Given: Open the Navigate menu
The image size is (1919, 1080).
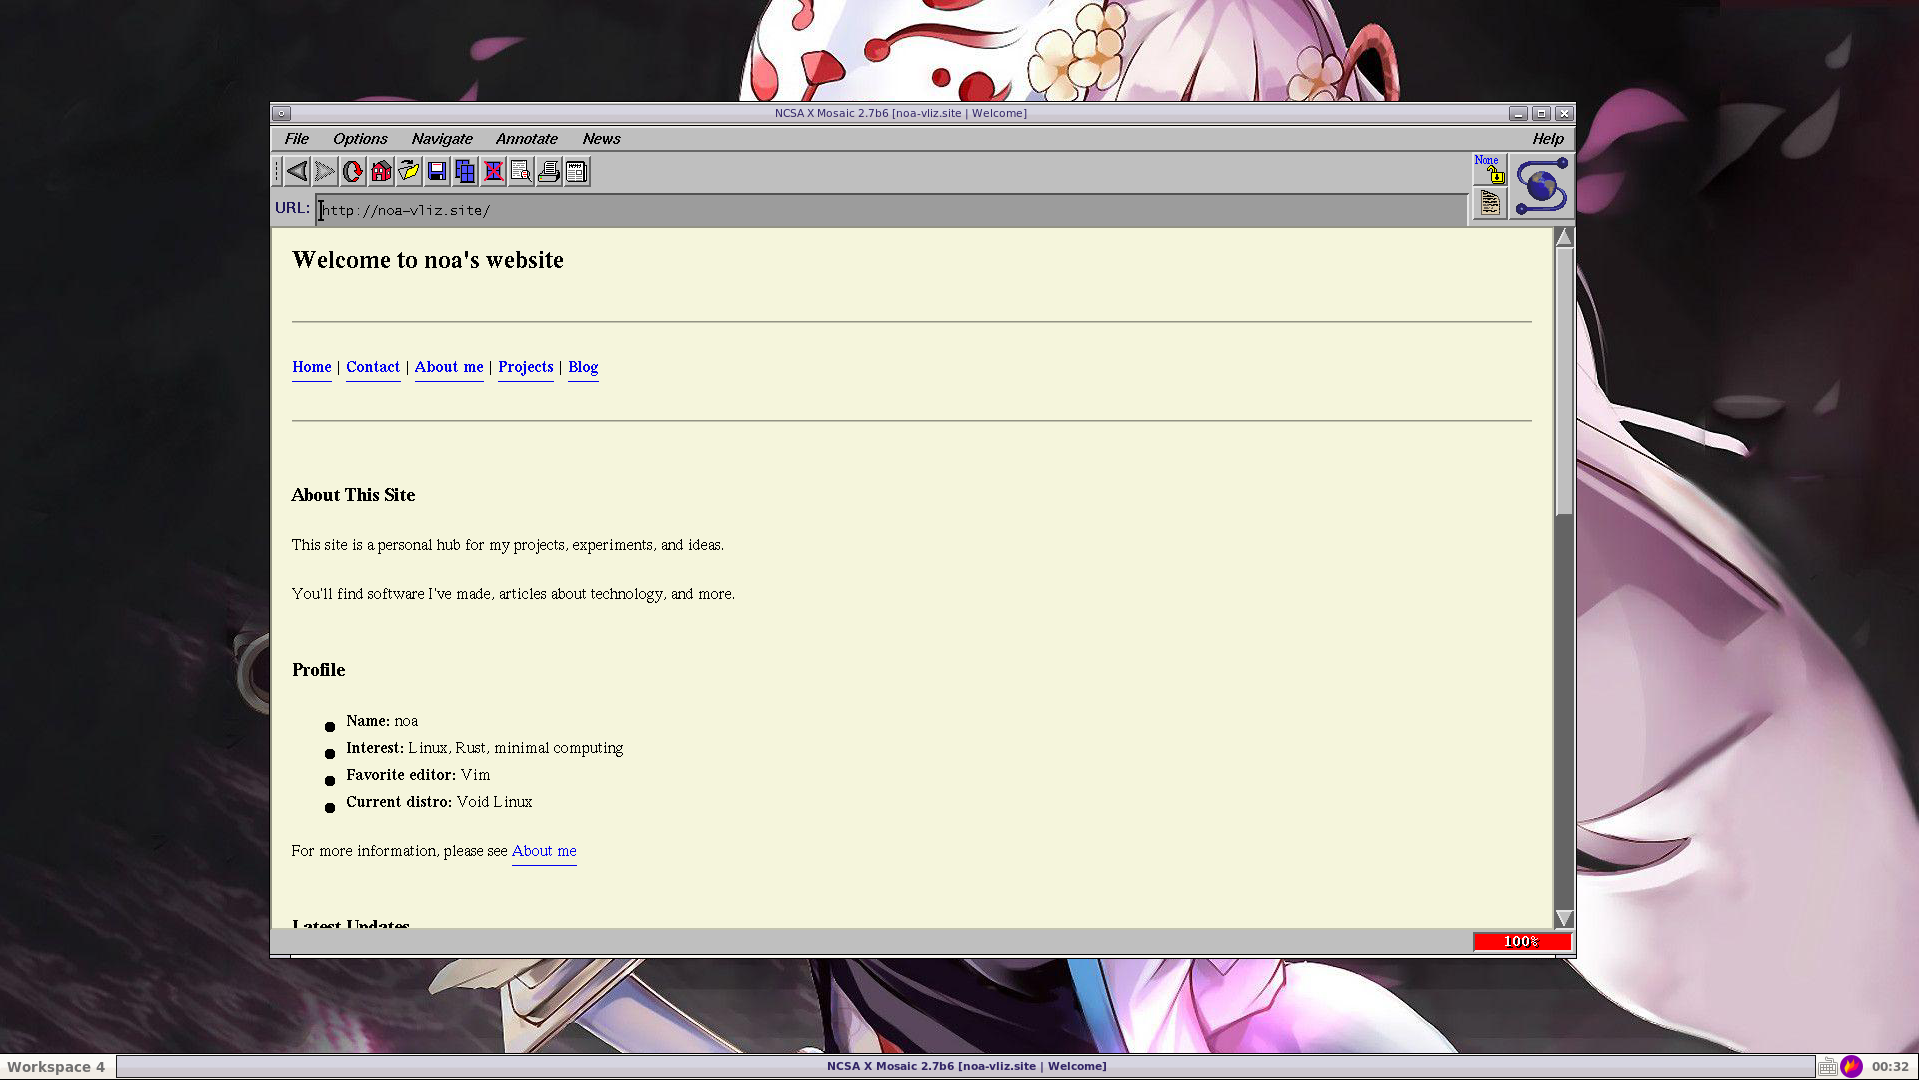Looking at the screenshot, I should 441,139.
